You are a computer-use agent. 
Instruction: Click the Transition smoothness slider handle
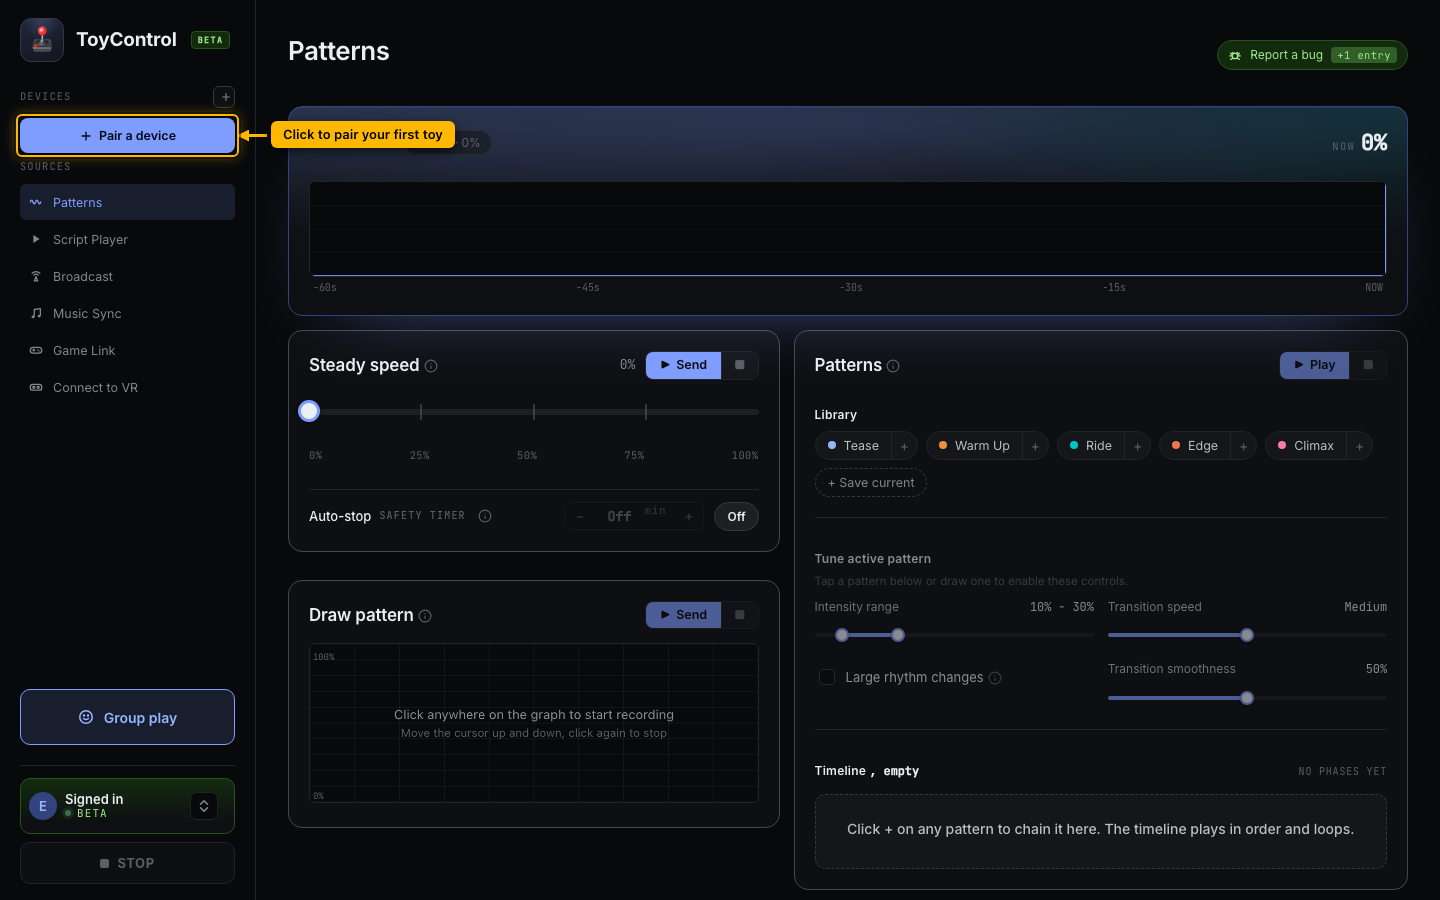1247,698
